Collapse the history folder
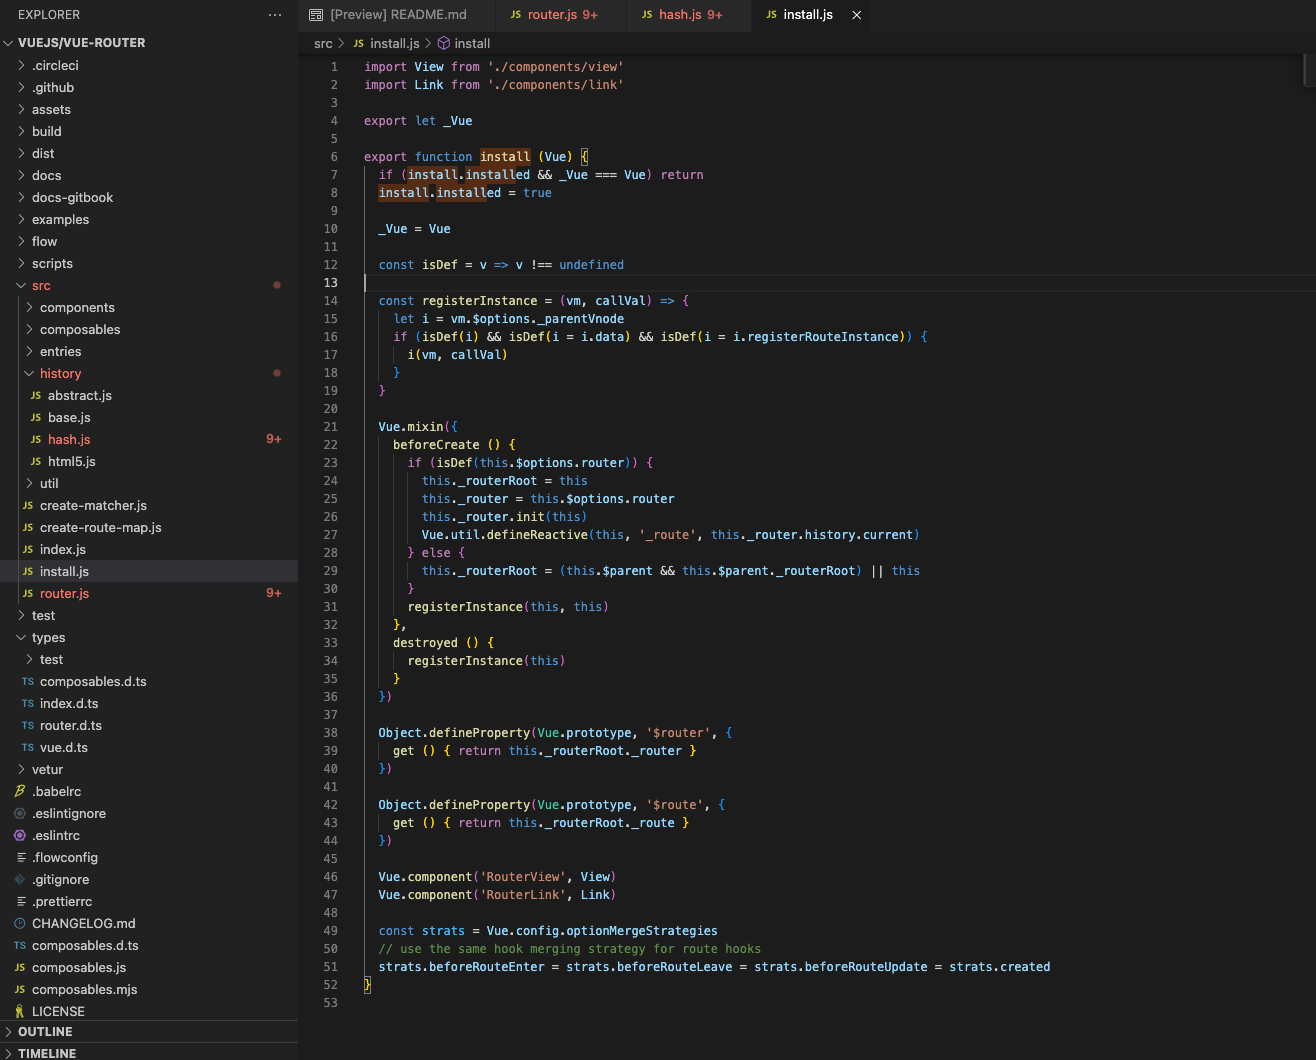 30,374
